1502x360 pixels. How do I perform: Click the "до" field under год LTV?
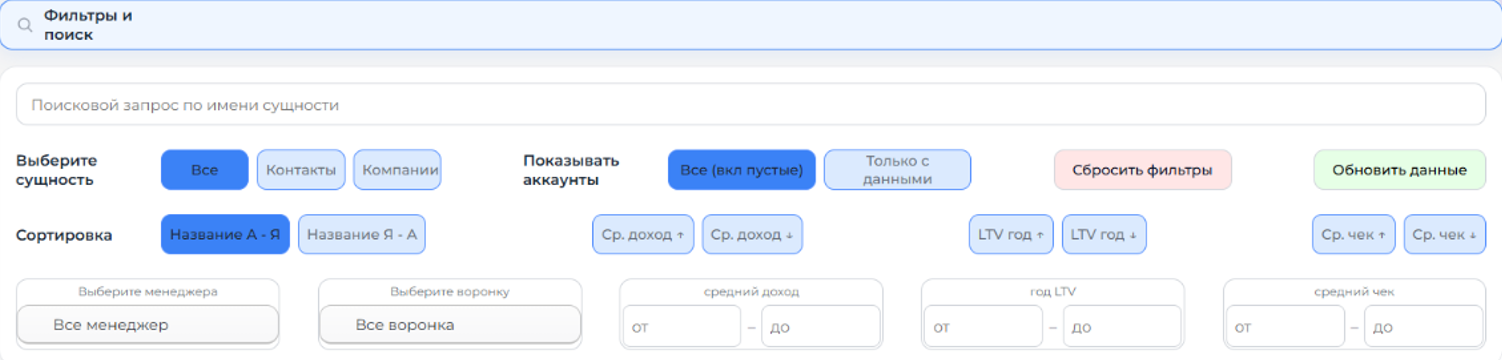click(x=1122, y=327)
